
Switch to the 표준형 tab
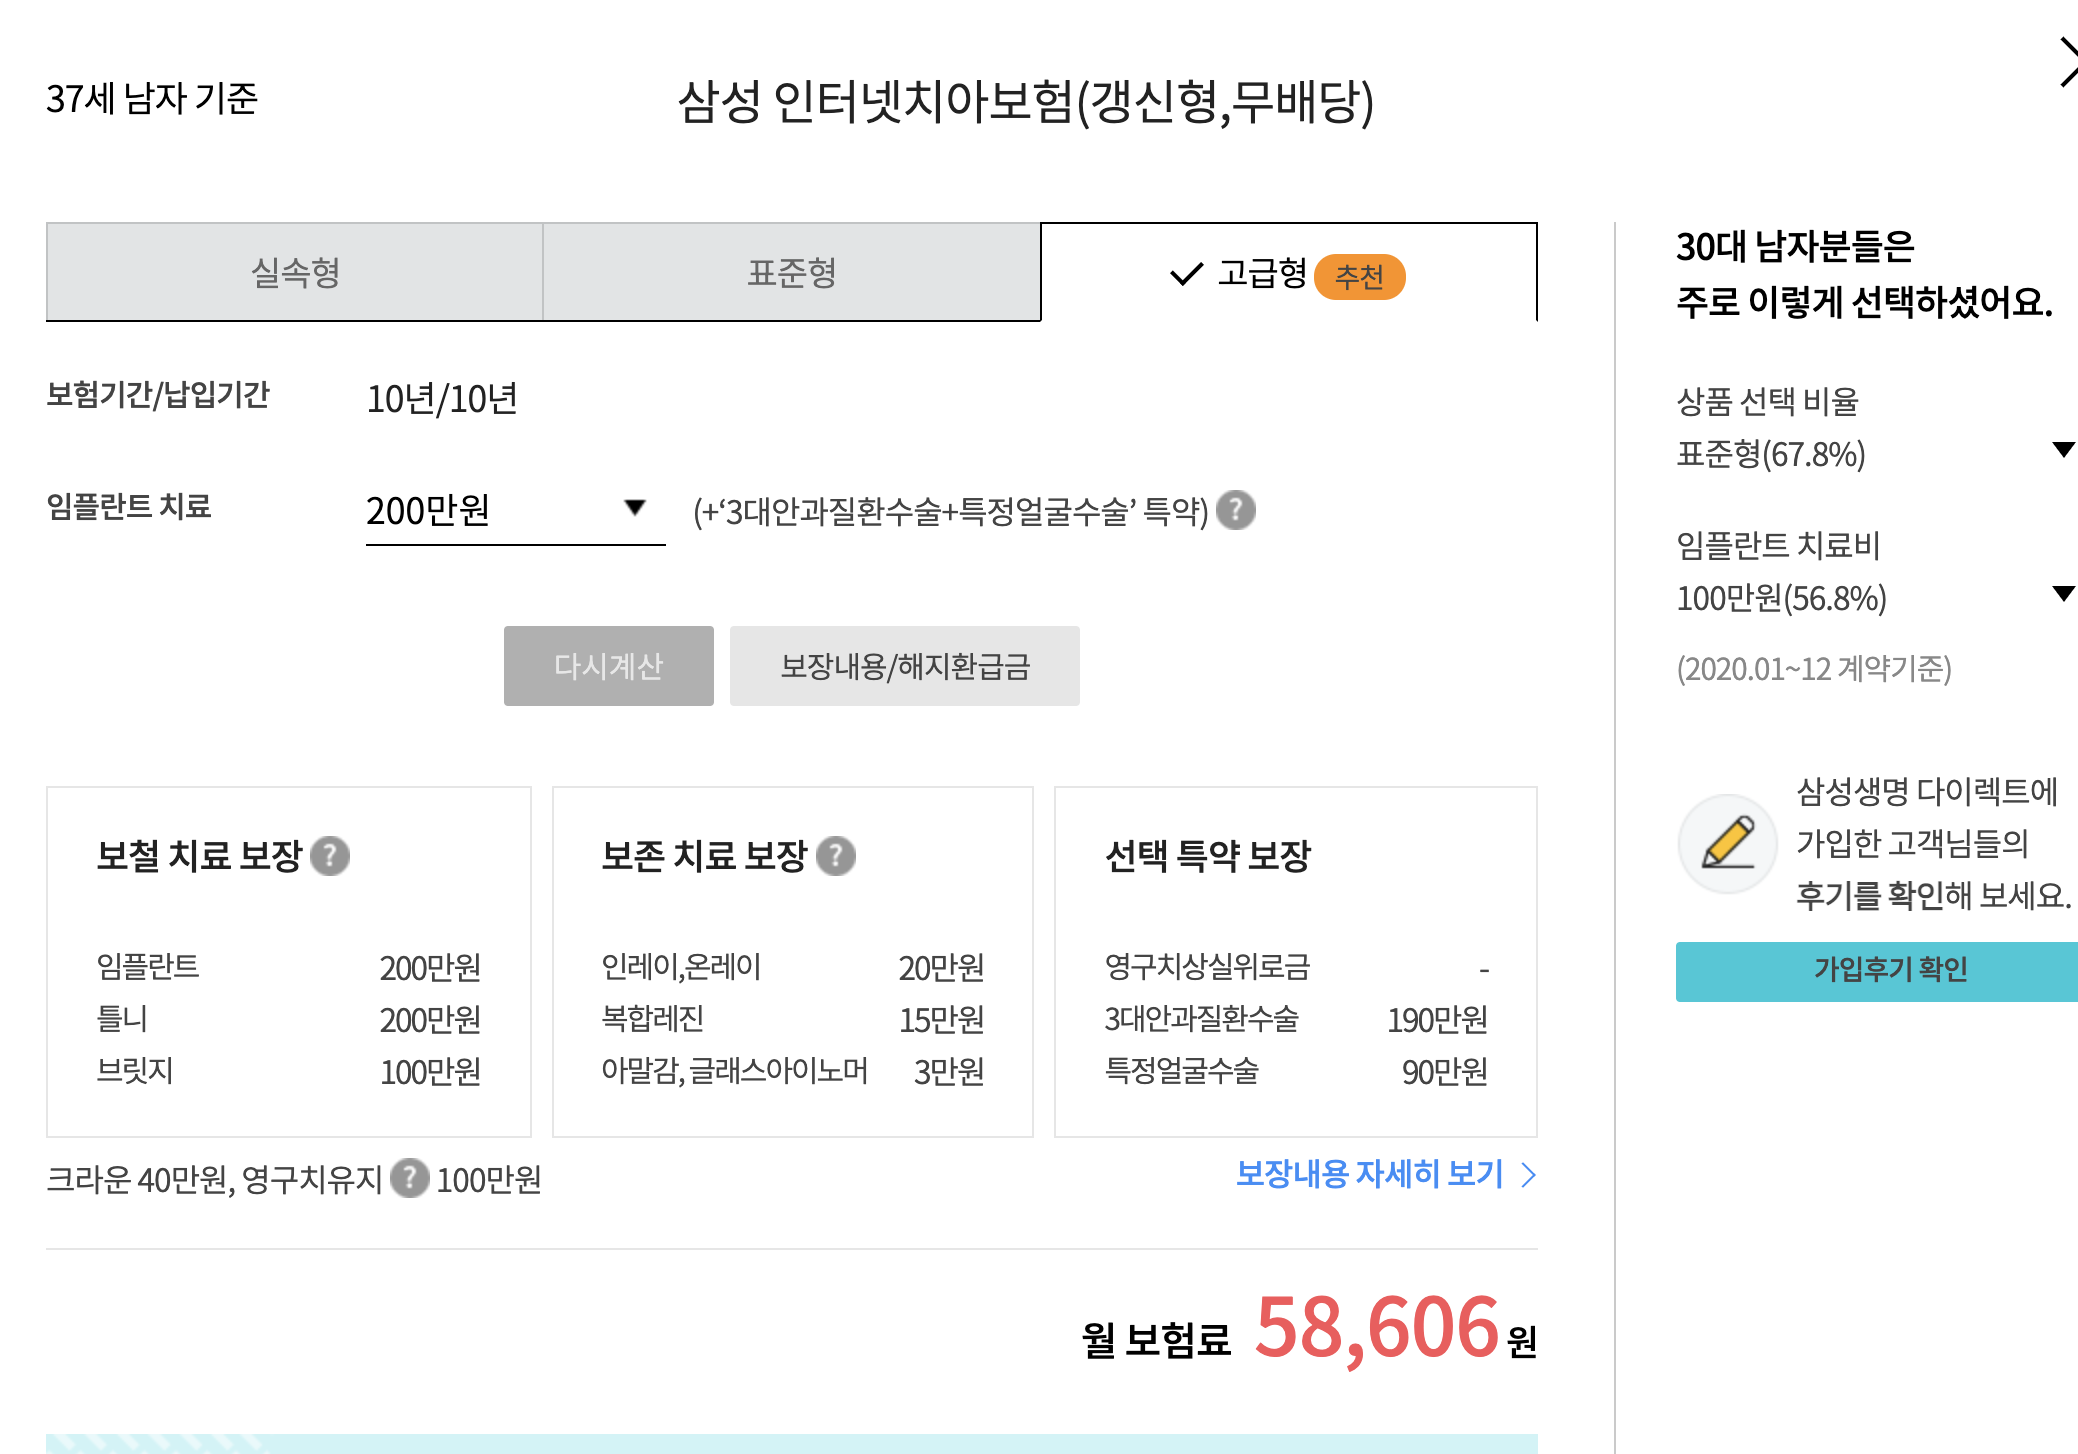coord(791,272)
